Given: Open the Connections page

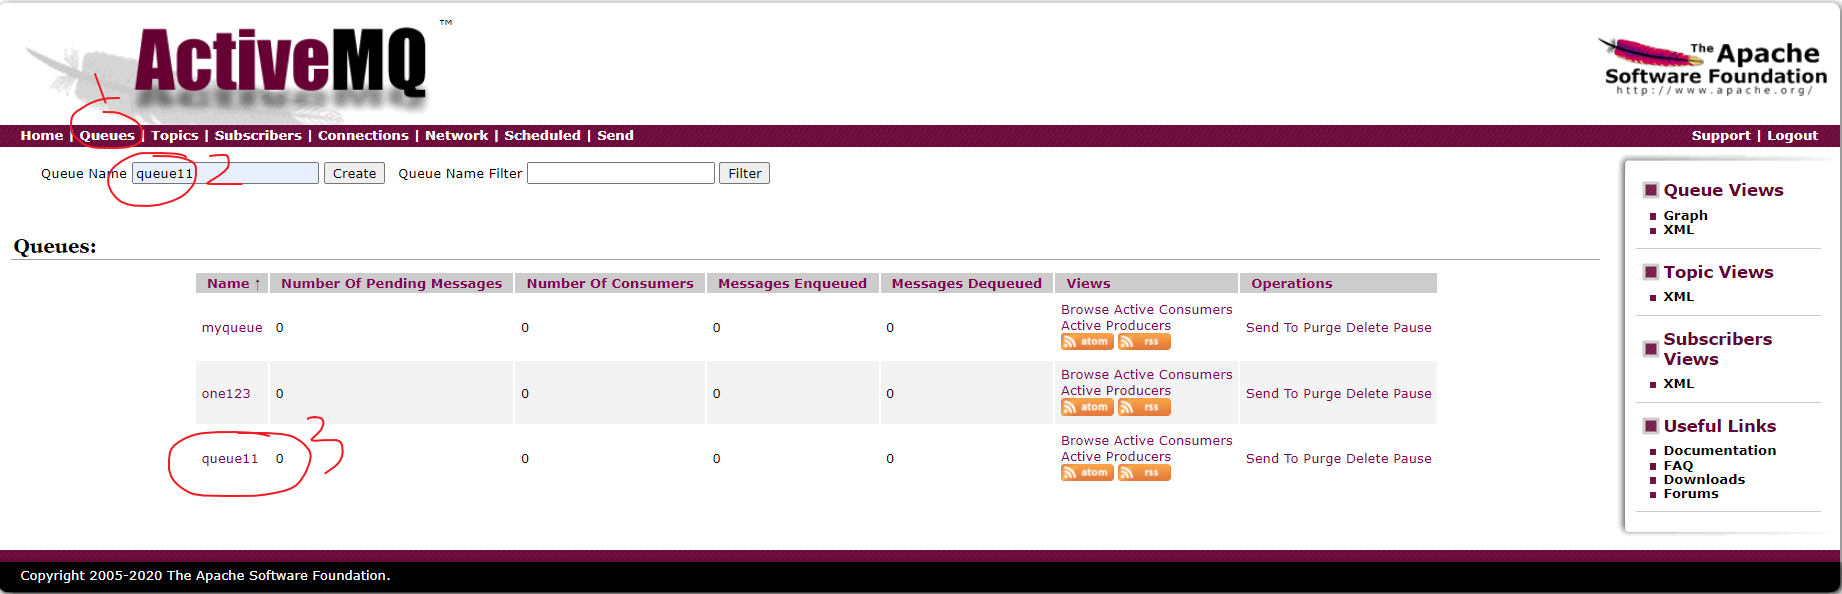Looking at the screenshot, I should click(x=363, y=135).
